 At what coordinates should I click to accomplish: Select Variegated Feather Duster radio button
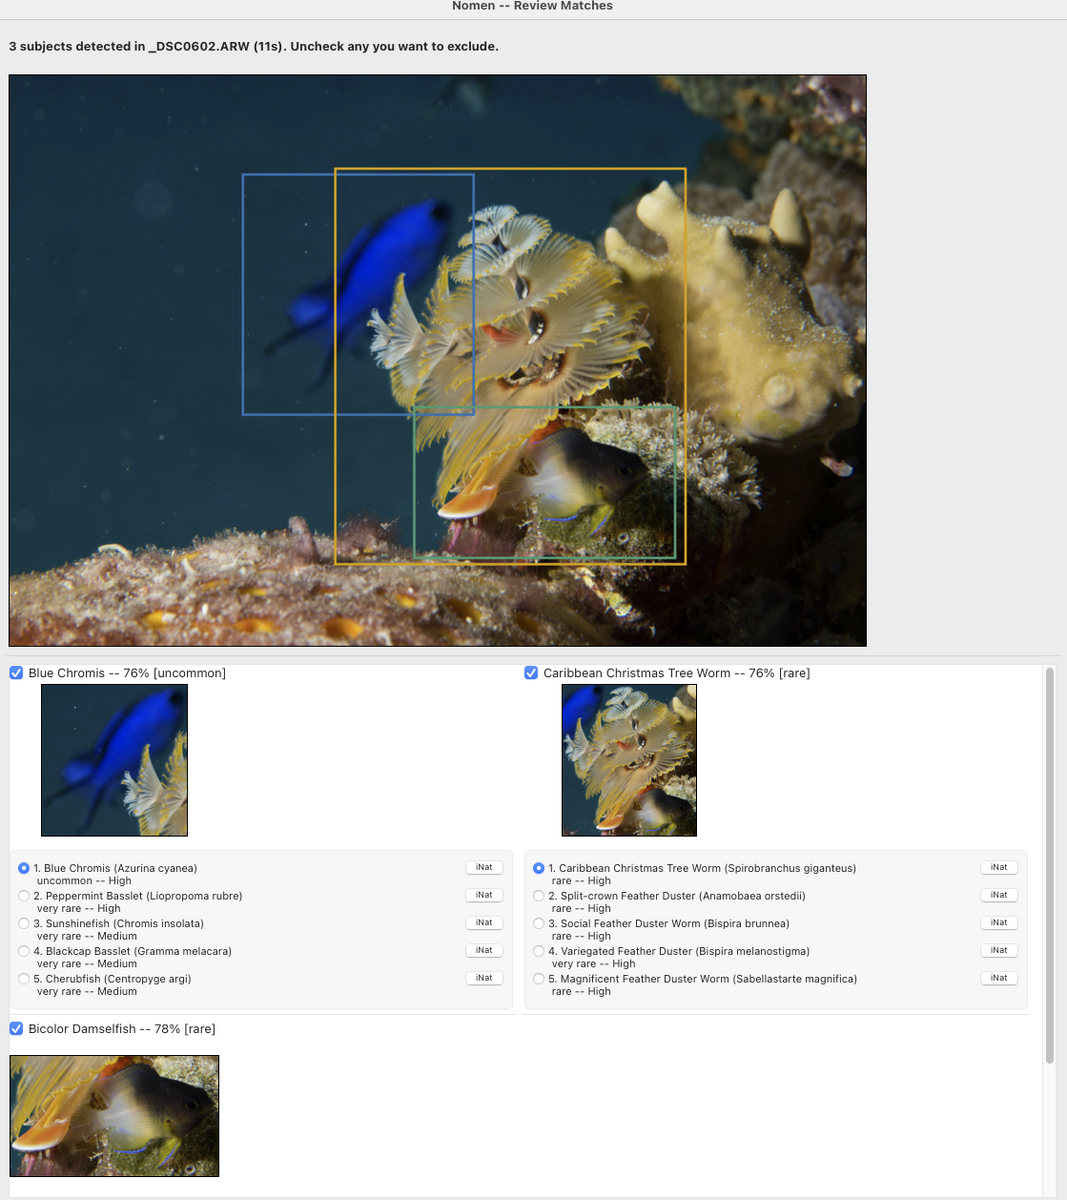coord(539,952)
